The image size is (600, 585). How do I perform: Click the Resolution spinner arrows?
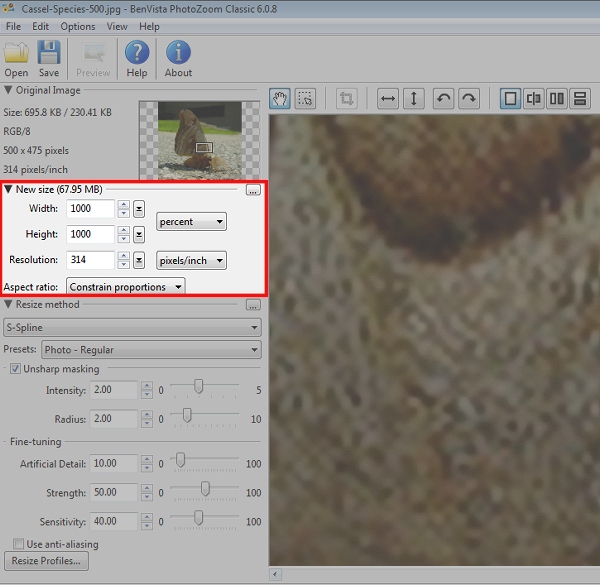[123, 260]
